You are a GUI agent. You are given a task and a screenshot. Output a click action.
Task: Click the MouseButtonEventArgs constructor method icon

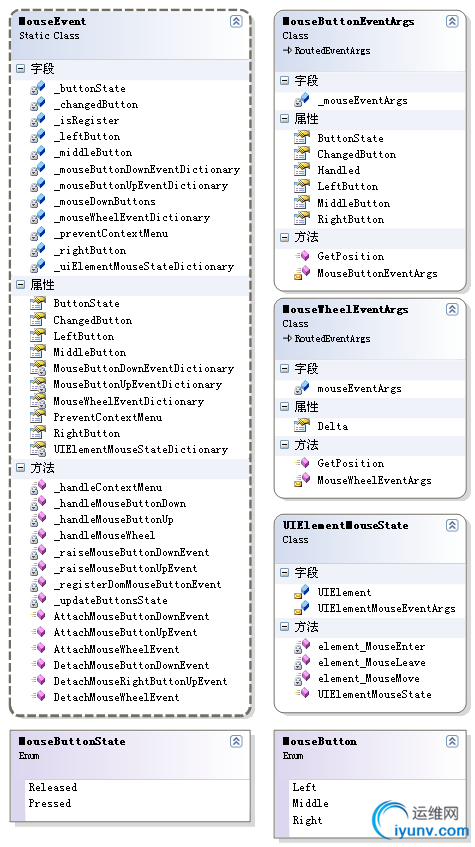coord(302,273)
